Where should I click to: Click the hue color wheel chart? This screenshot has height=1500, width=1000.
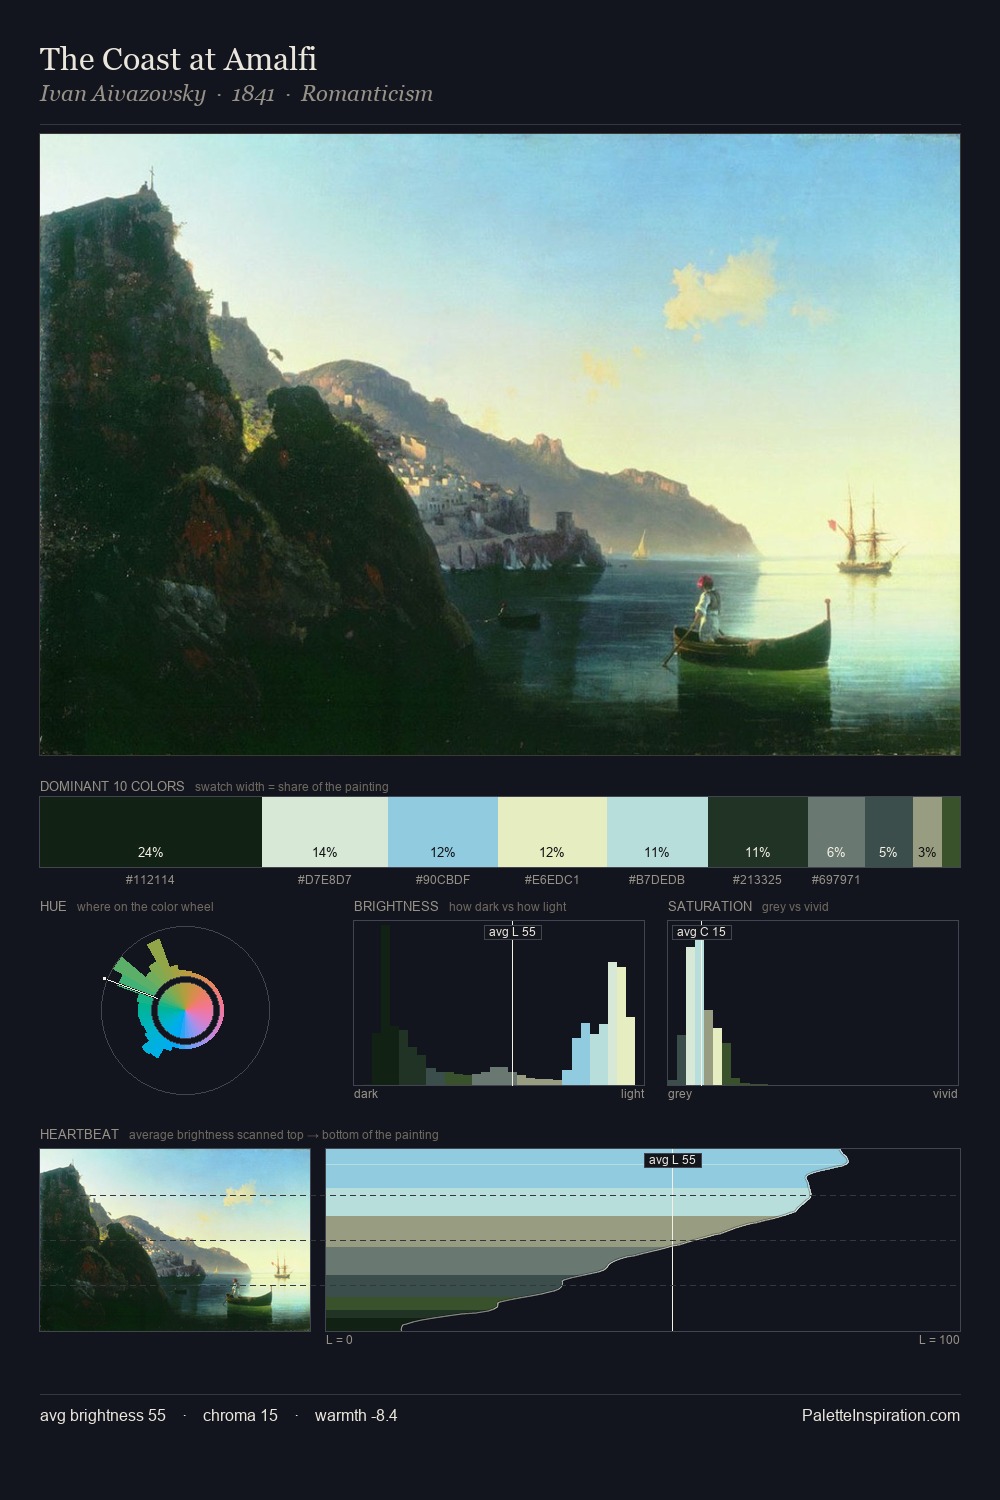(185, 1010)
